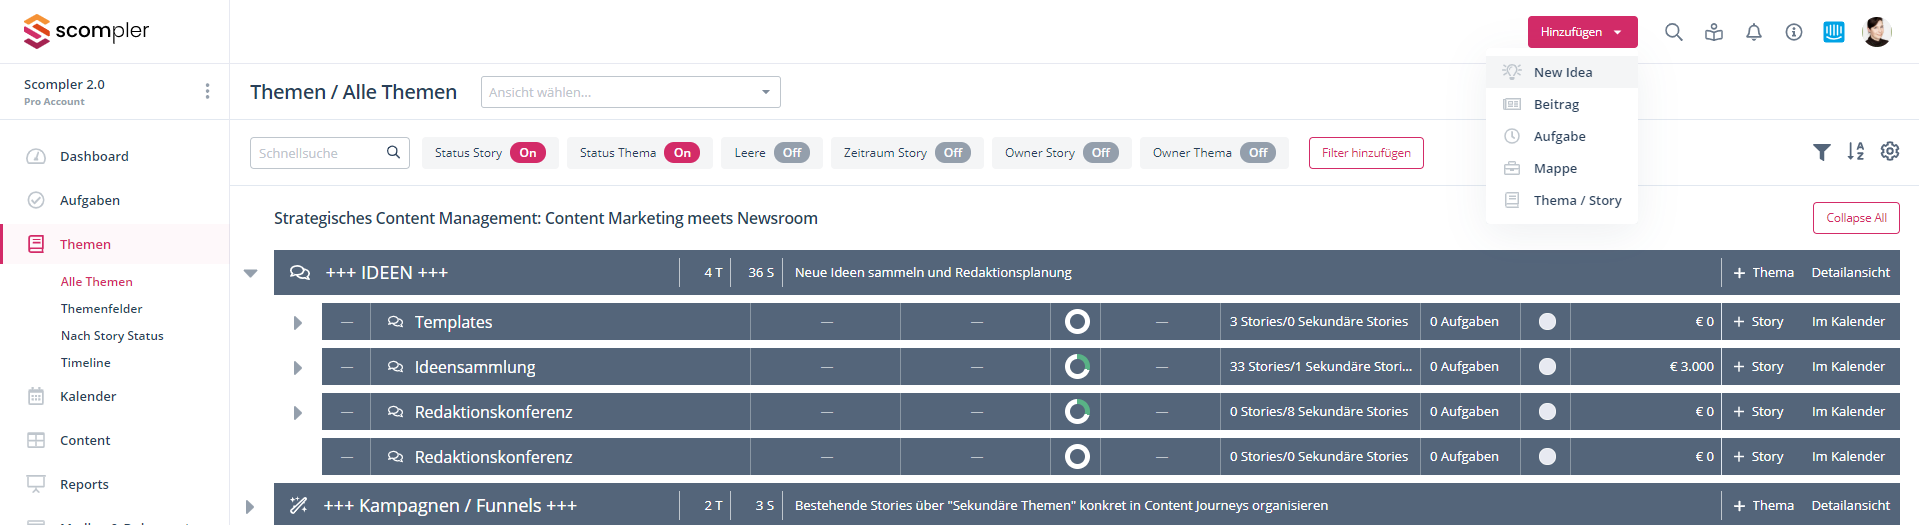Open the Ansicht wählen dropdown

(630, 92)
